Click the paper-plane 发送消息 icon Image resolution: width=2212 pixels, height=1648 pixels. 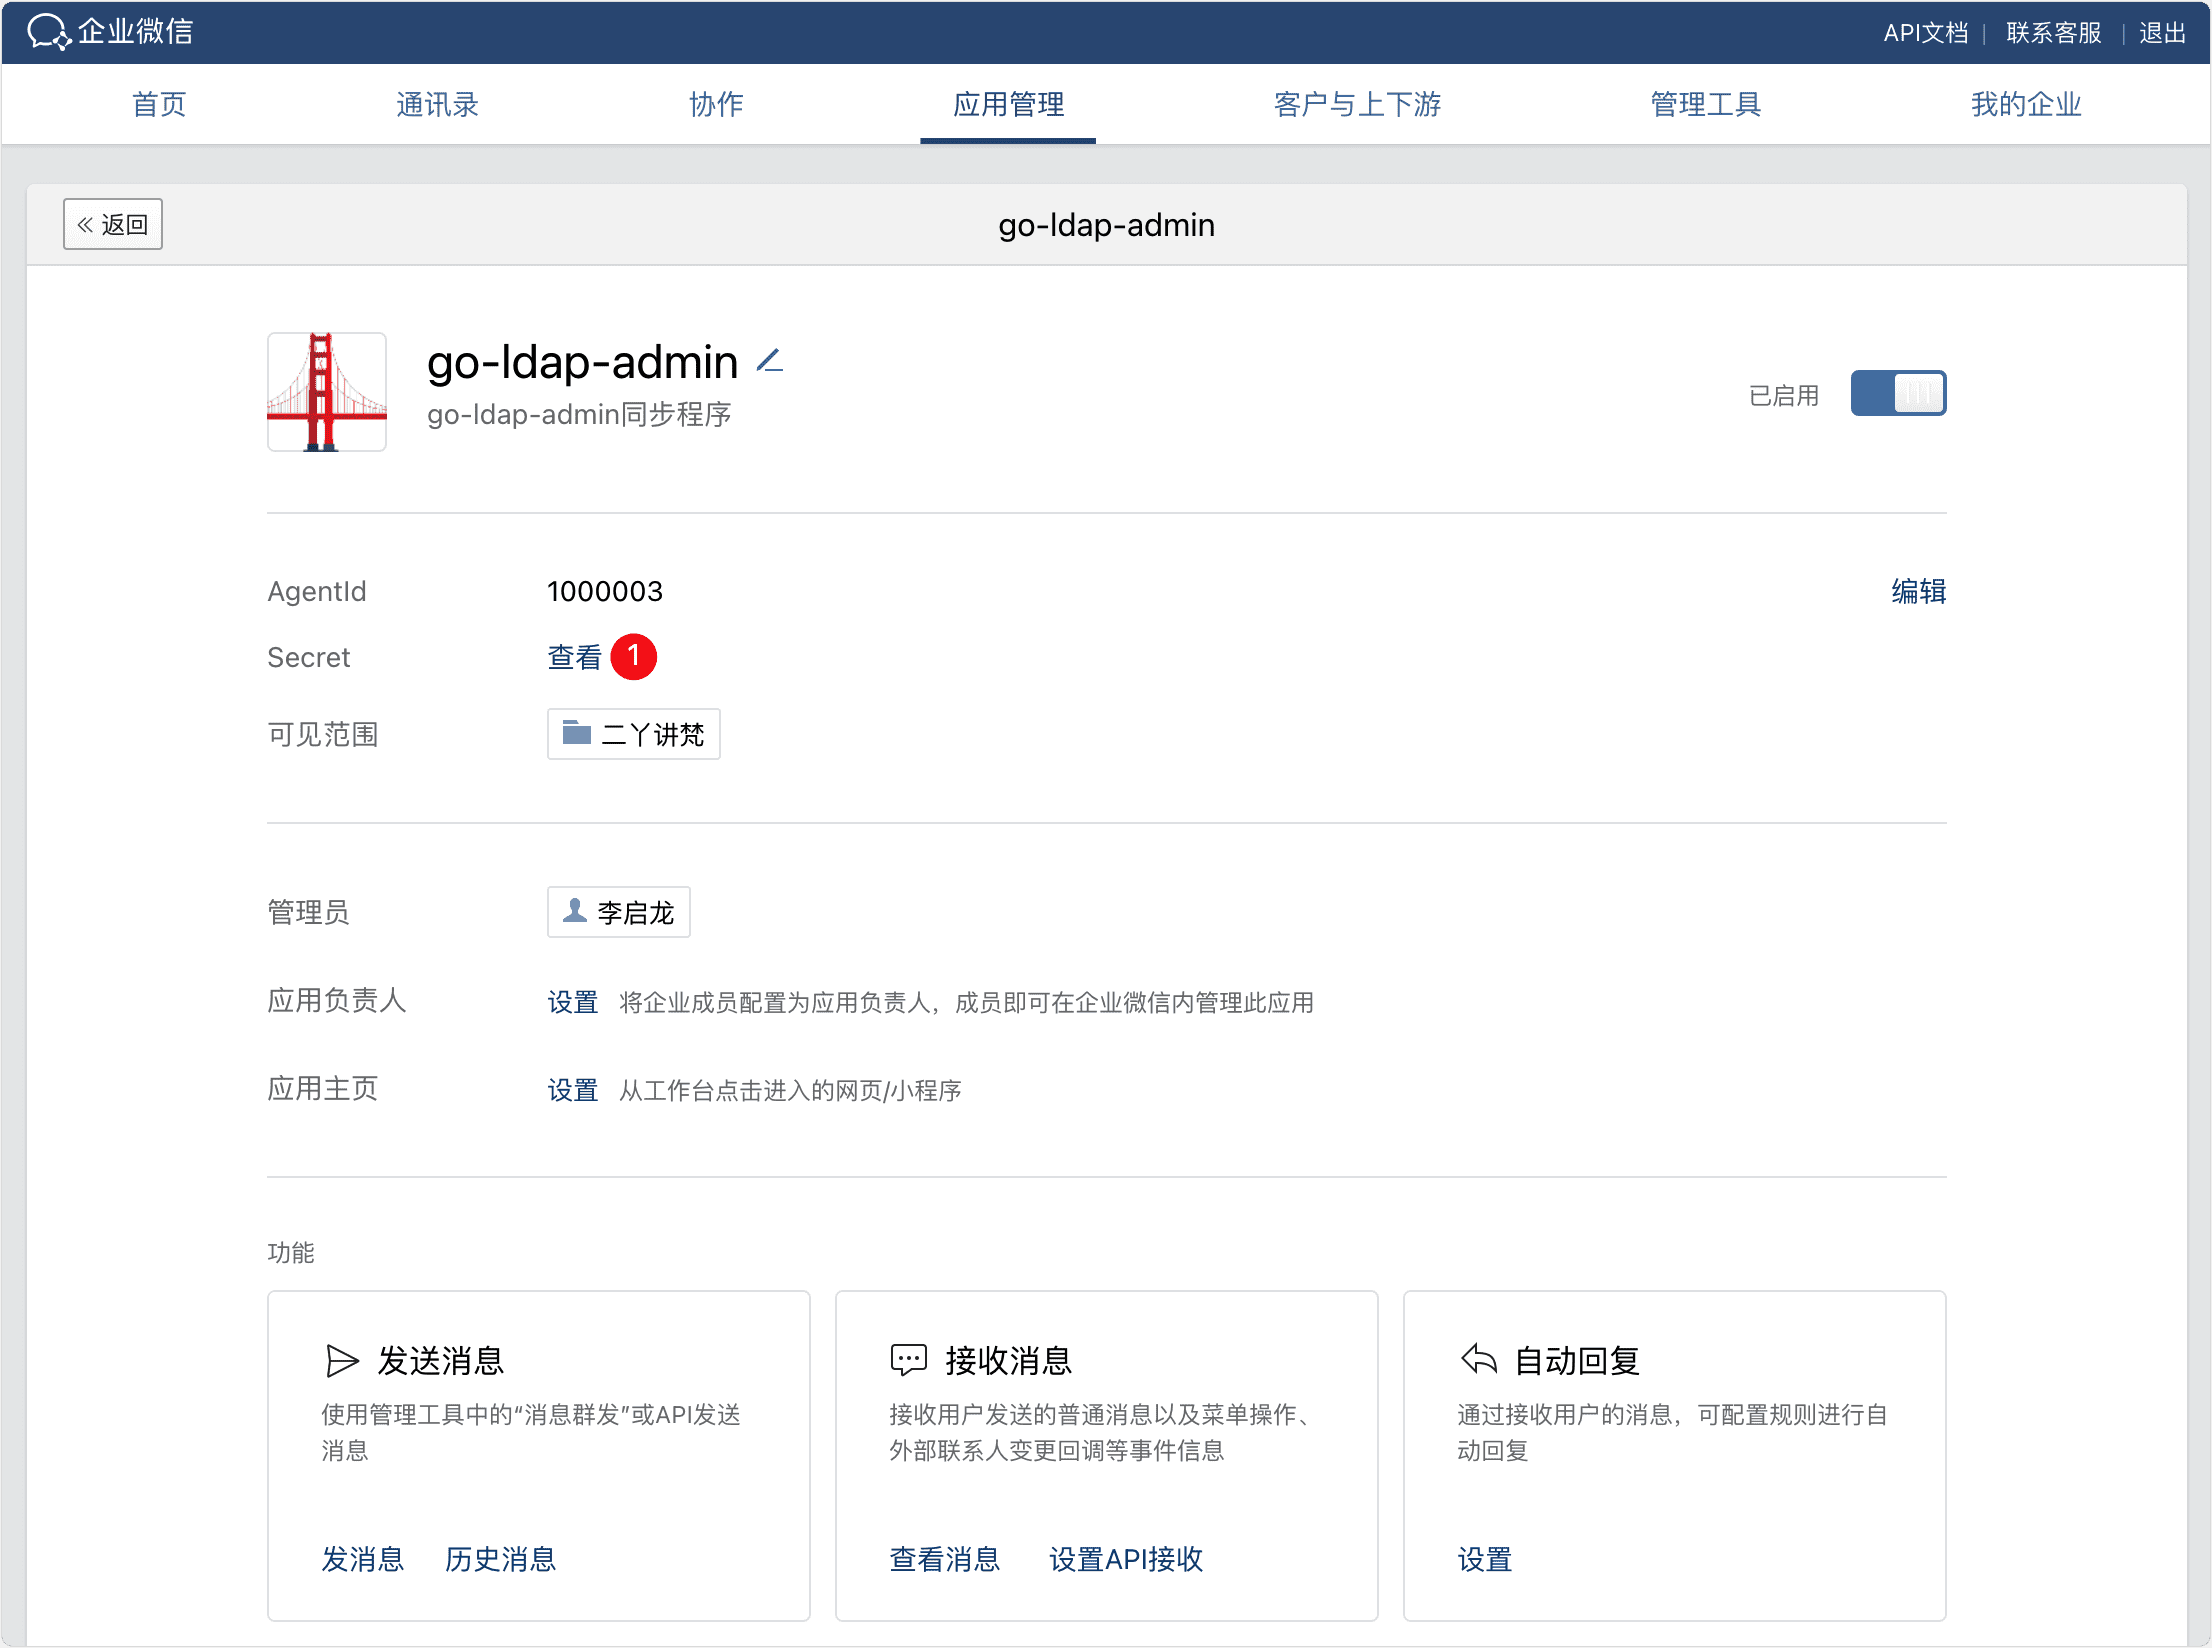(x=342, y=1361)
